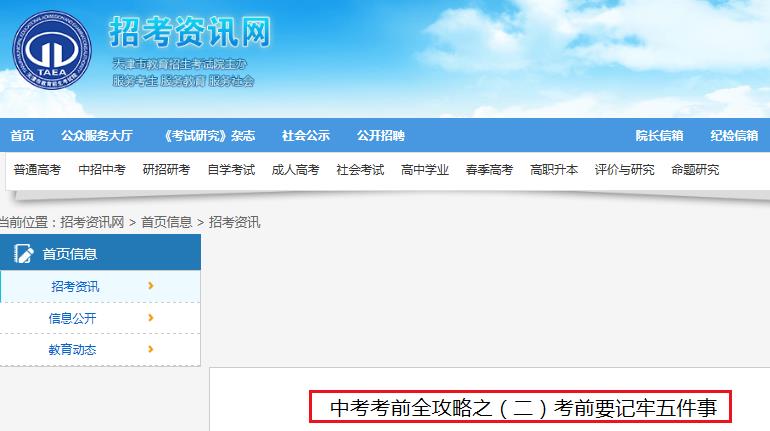Visit the 社会考试 section
The height and width of the screenshot is (431, 770).
click(x=360, y=170)
